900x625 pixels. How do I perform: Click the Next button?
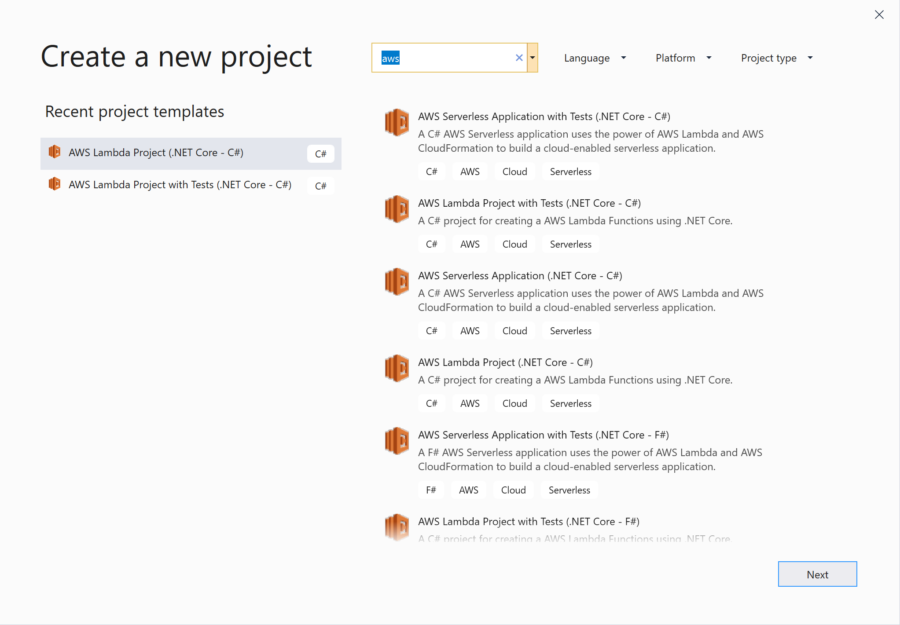[817, 574]
